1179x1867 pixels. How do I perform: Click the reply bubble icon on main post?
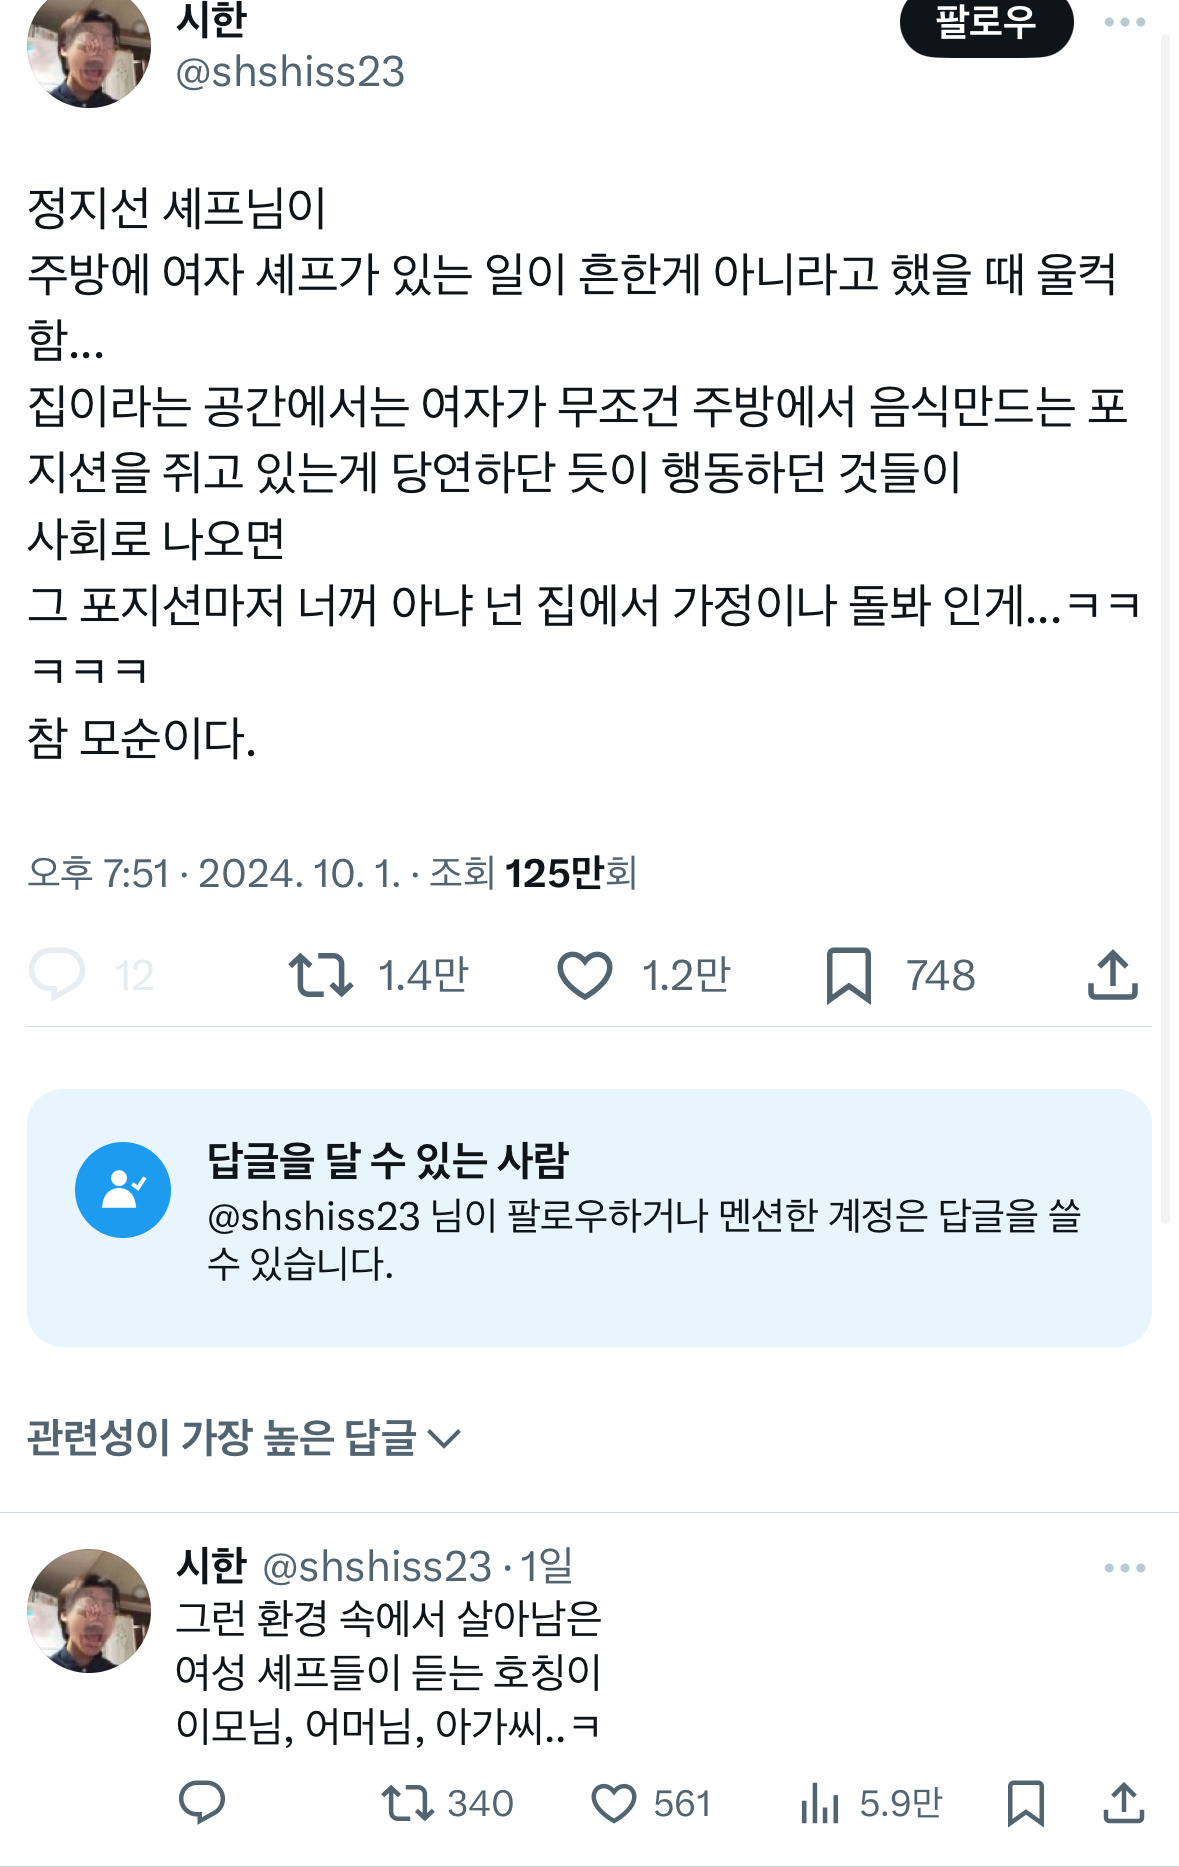(x=58, y=975)
